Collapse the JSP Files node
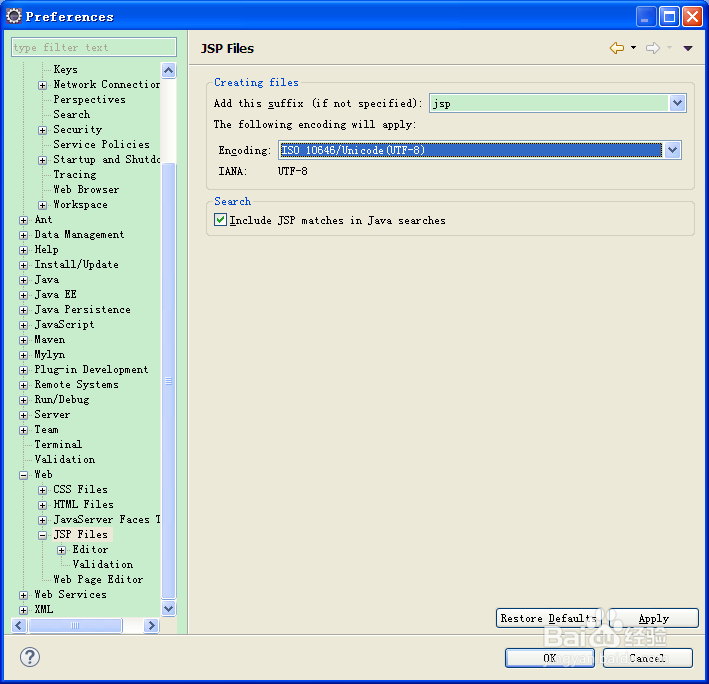 tap(43, 535)
